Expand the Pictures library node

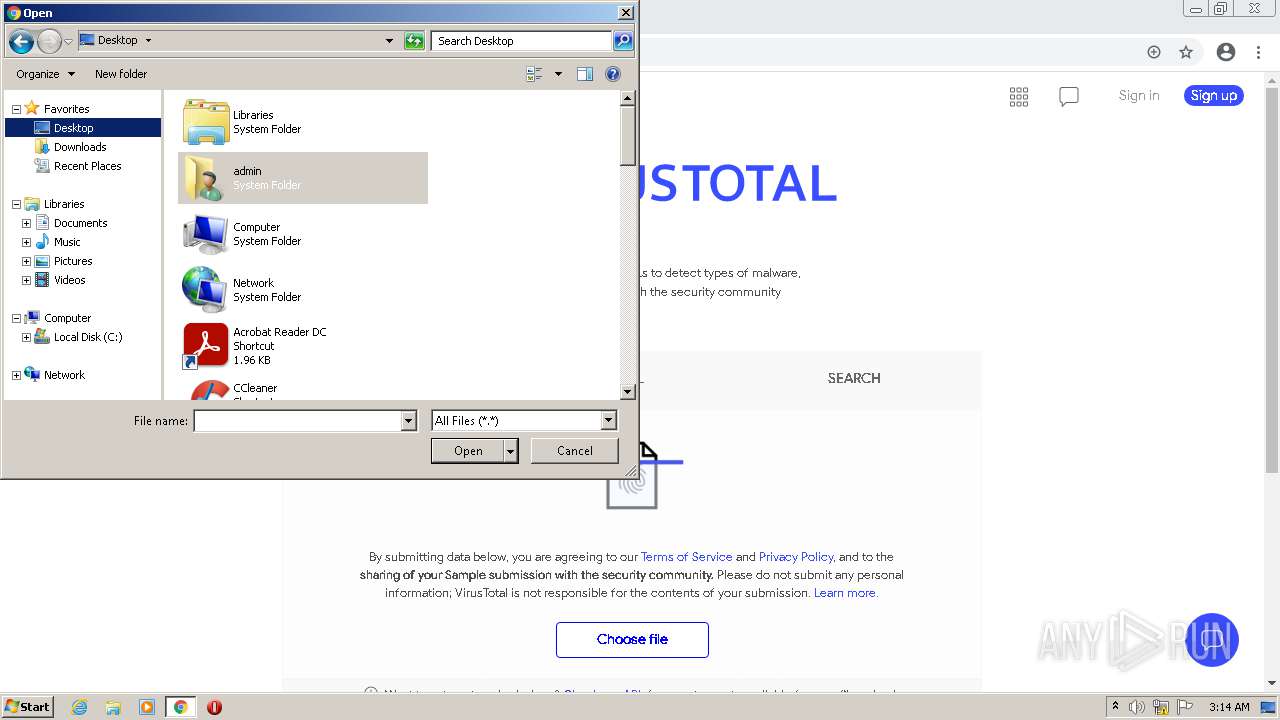click(26, 261)
